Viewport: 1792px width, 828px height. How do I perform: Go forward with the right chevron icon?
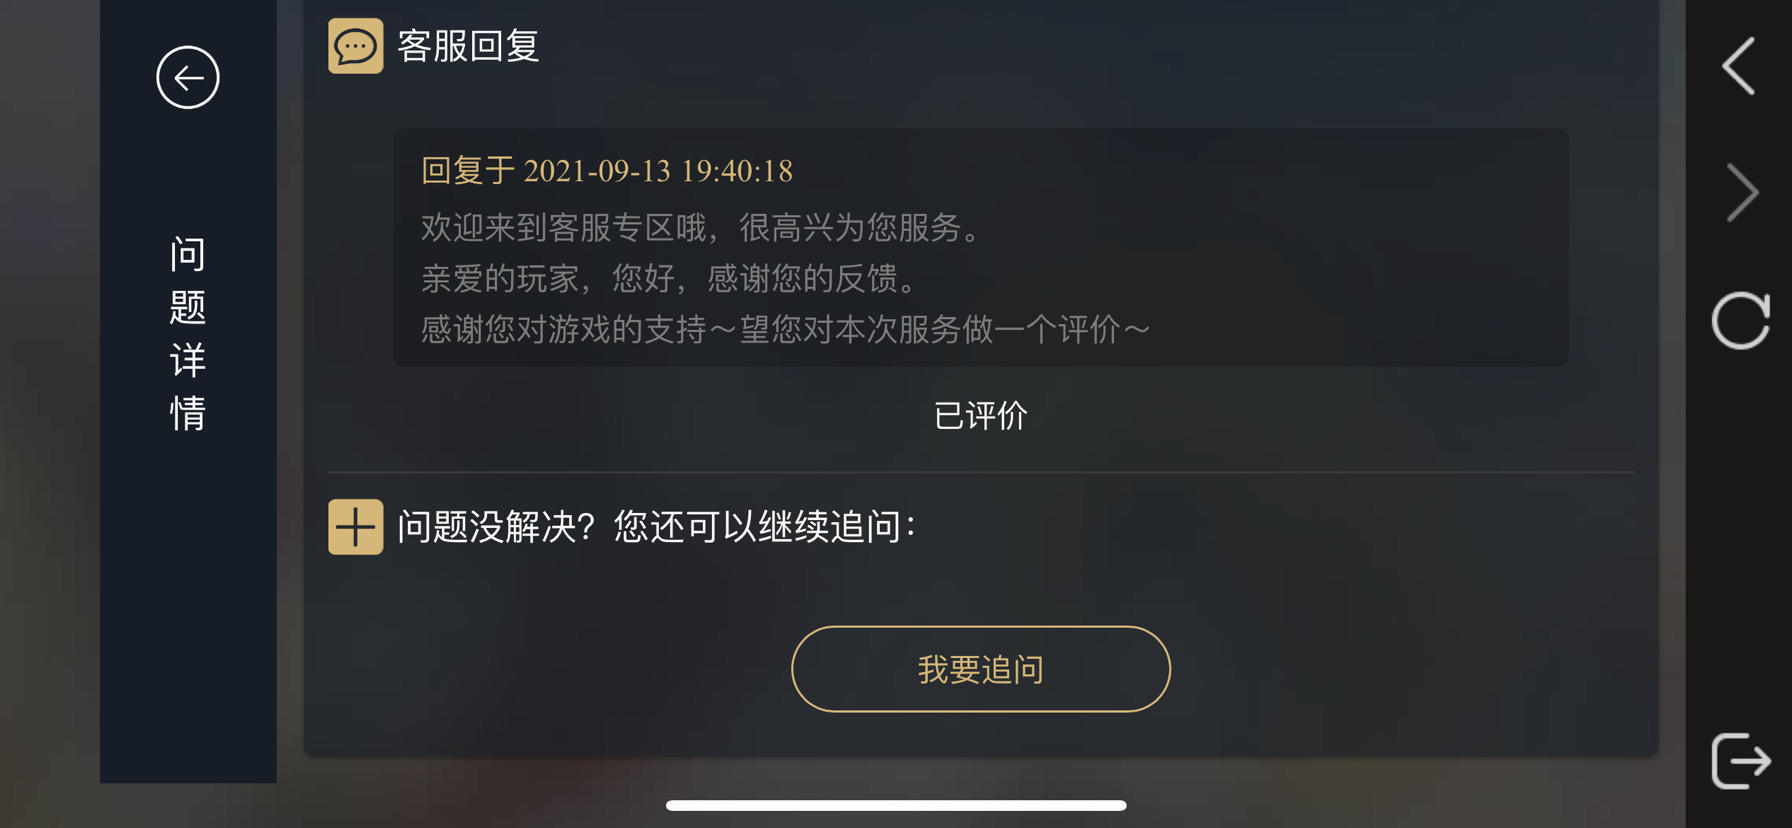click(1742, 192)
